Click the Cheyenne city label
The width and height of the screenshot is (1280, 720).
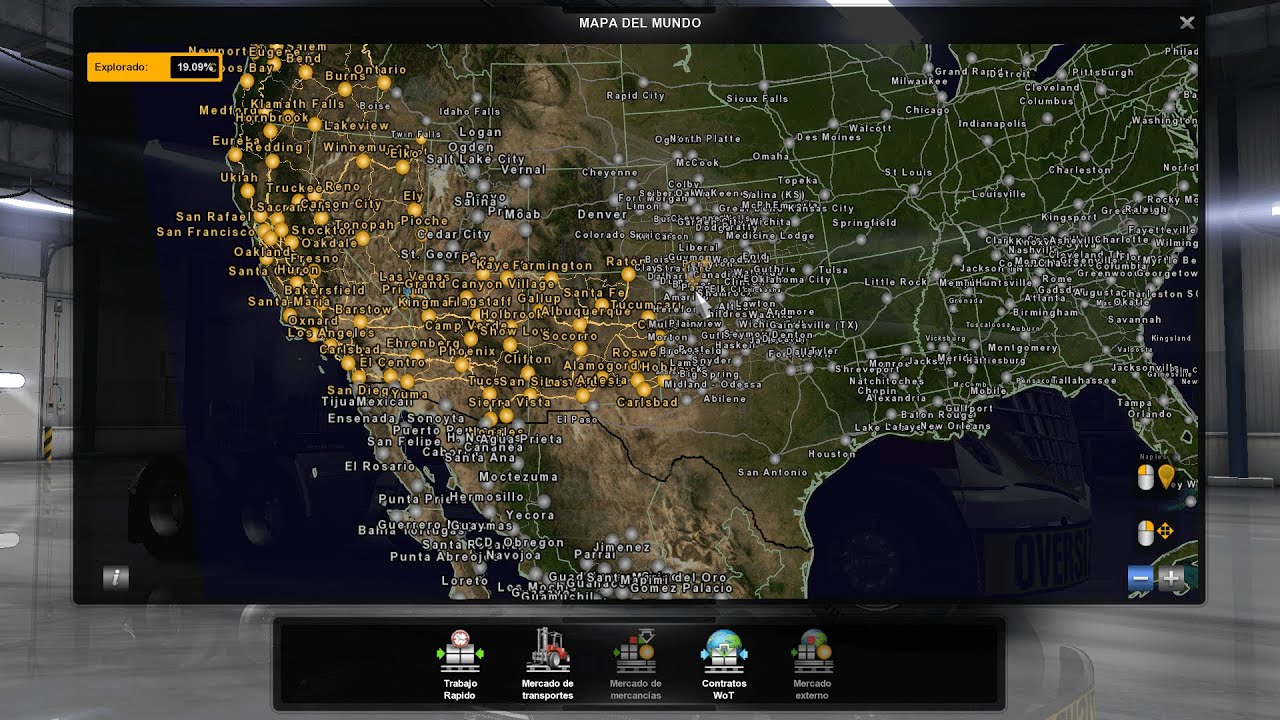click(x=609, y=172)
